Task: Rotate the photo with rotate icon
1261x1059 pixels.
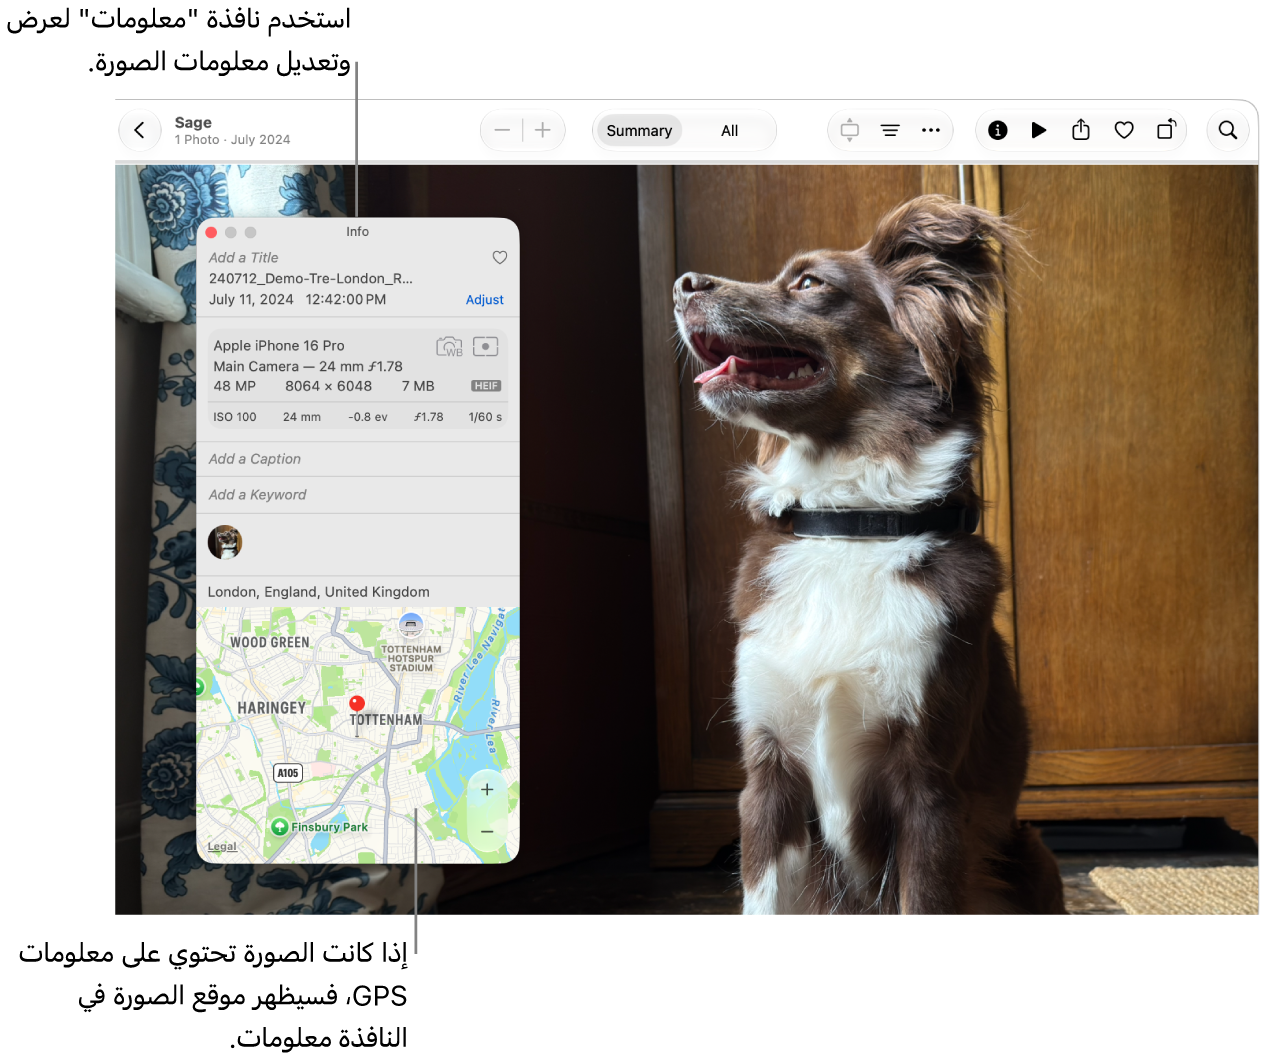Action: pyautogui.click(x=1166, y=130)
